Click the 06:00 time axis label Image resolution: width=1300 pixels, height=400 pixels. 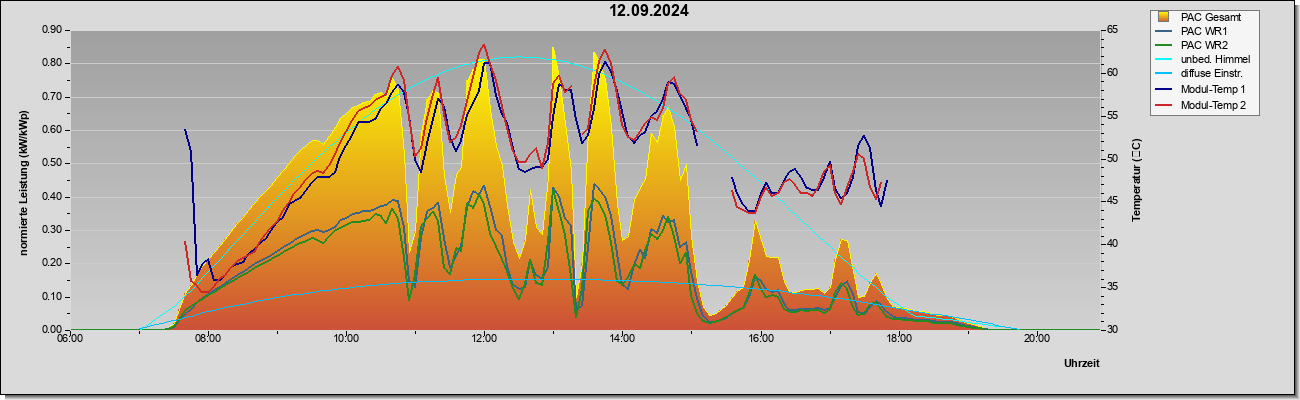click(x=70, y=338)
